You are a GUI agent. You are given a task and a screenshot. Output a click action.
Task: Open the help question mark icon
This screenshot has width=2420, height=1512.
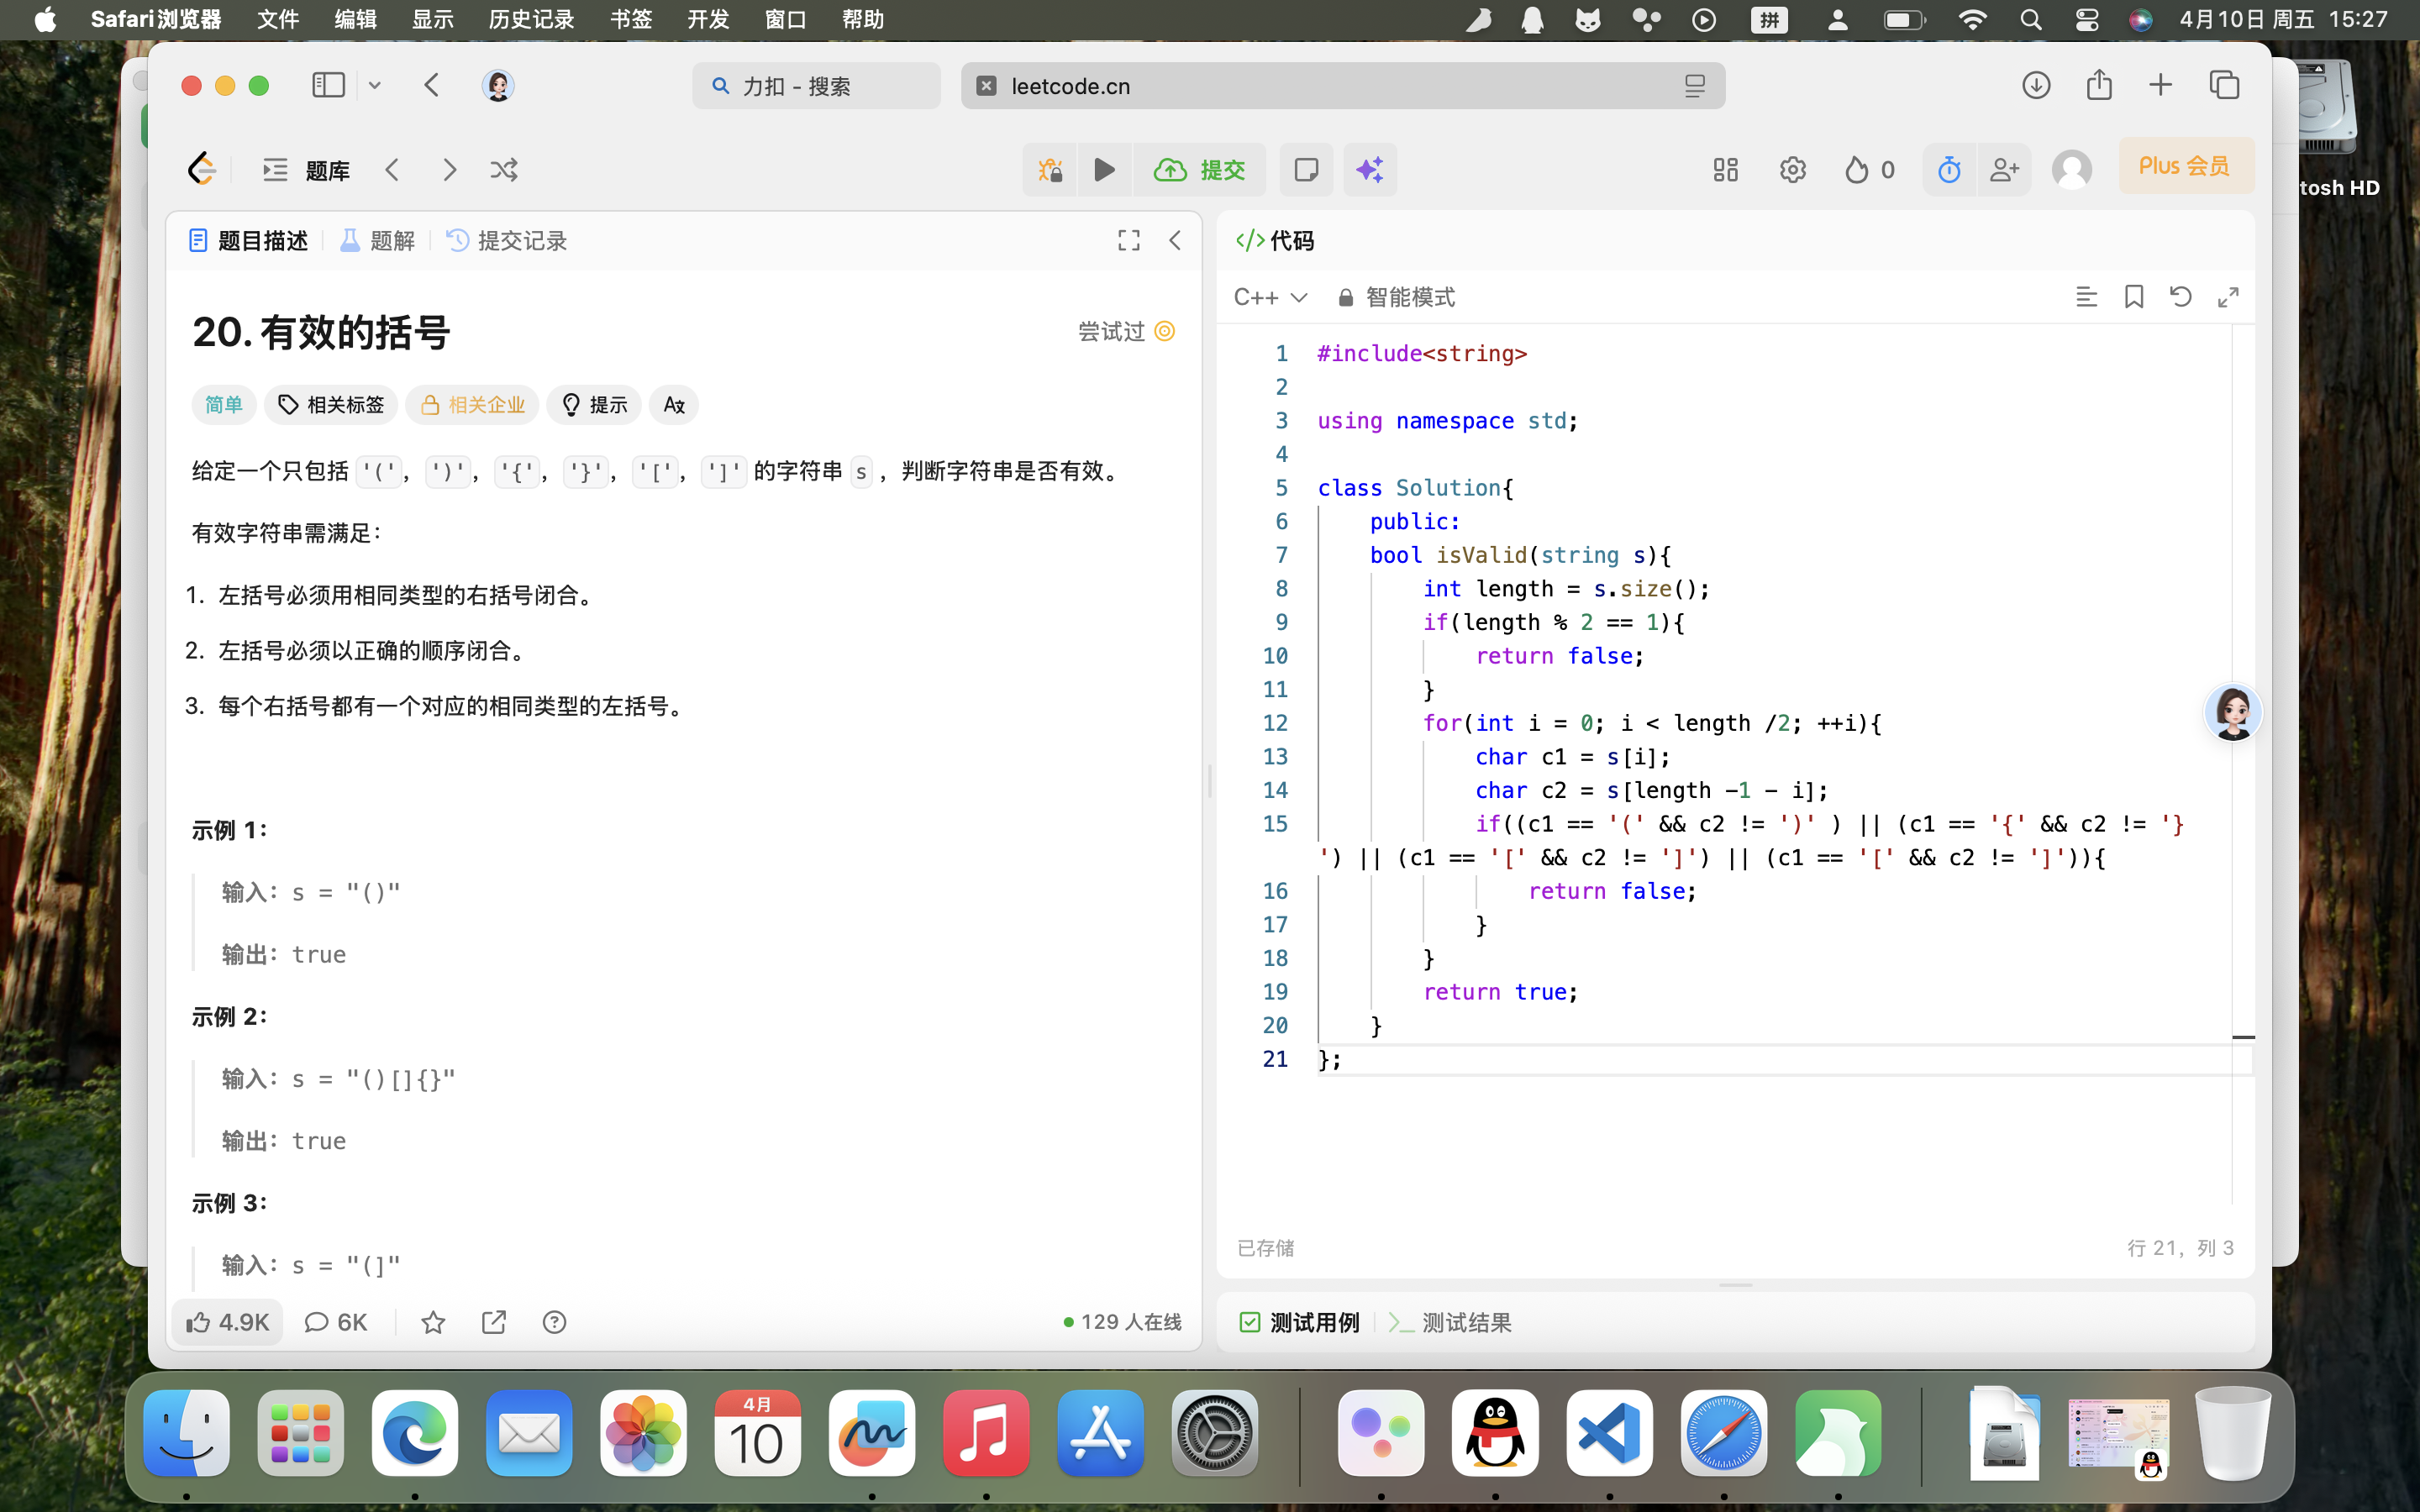554,1322
